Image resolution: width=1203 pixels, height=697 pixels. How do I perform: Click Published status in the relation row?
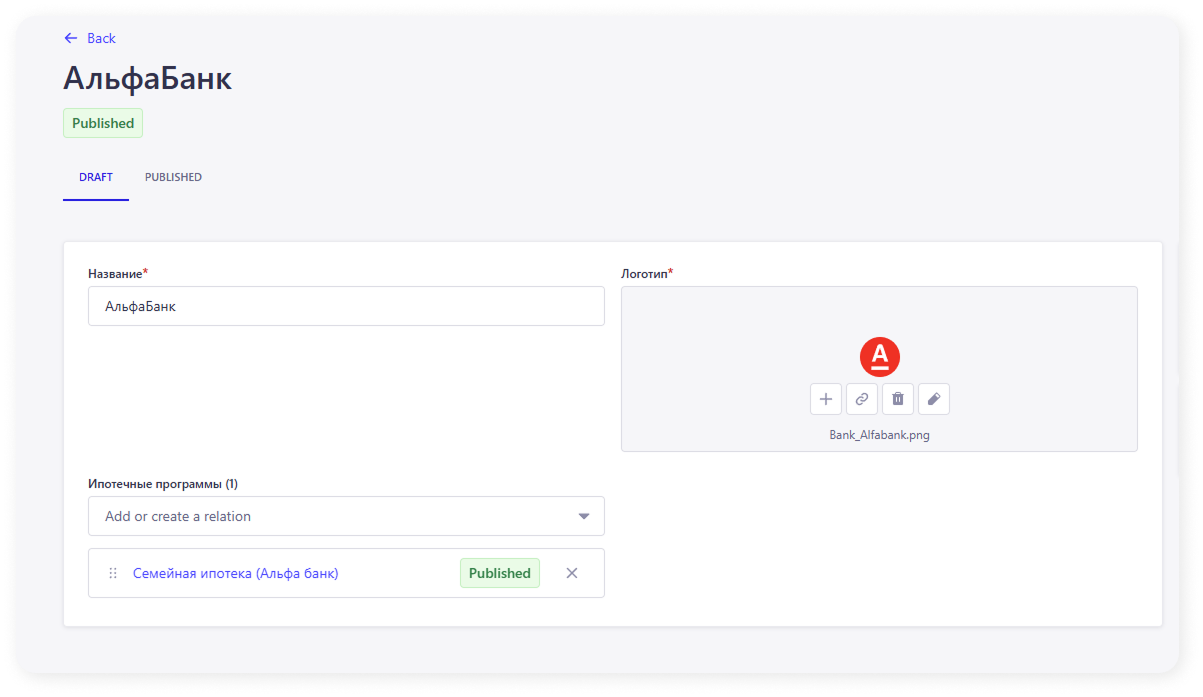[500, 573]
